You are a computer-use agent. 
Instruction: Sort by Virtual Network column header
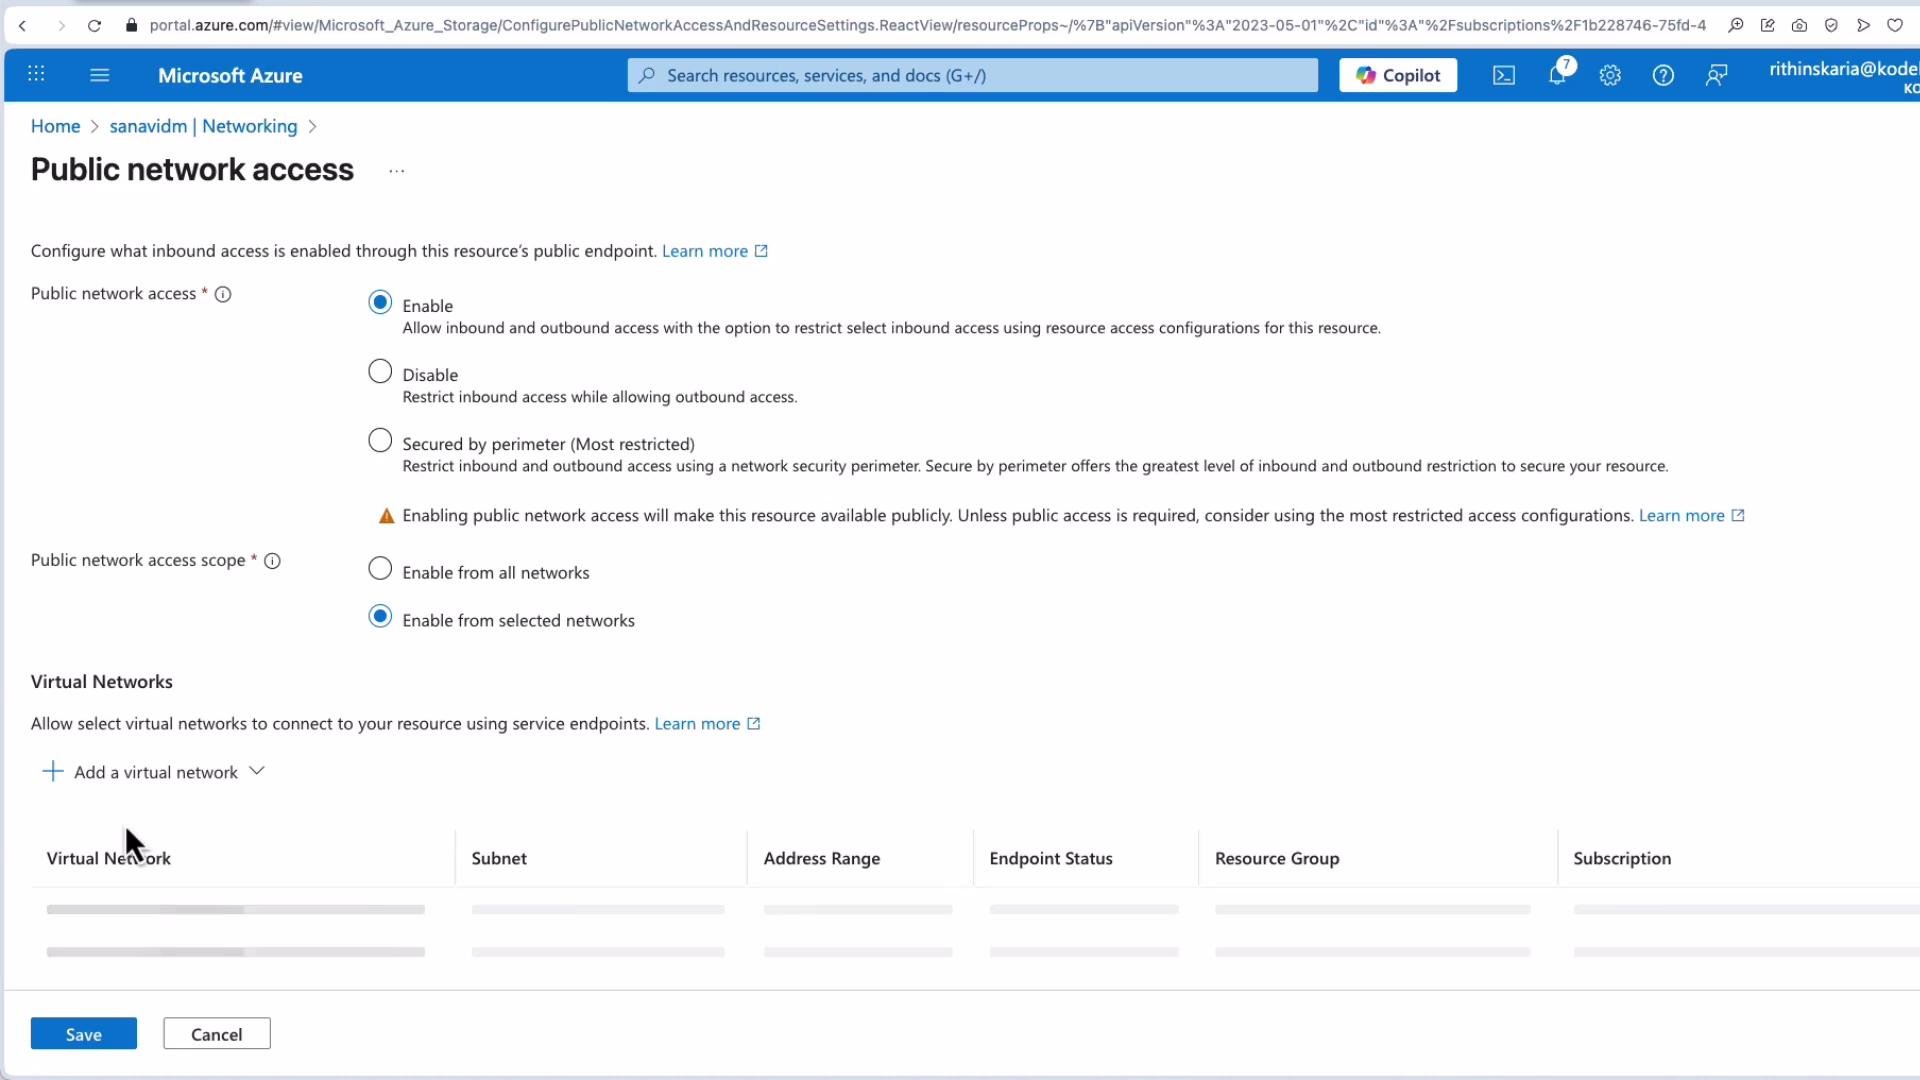109,858
